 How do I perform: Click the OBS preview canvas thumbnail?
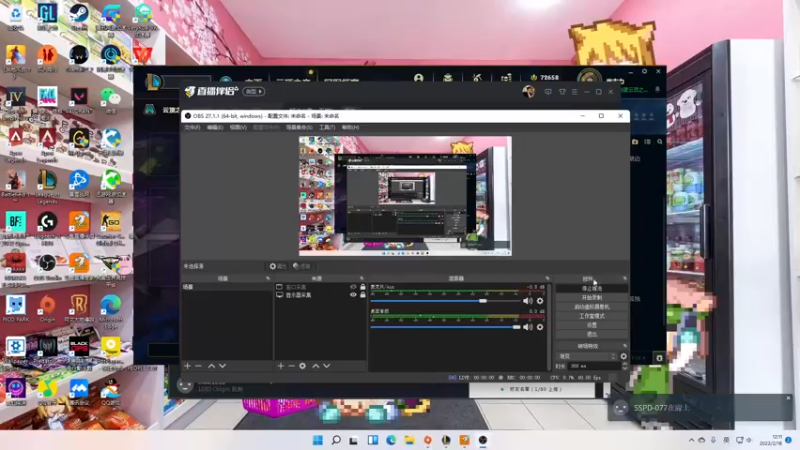click(405, 196)
